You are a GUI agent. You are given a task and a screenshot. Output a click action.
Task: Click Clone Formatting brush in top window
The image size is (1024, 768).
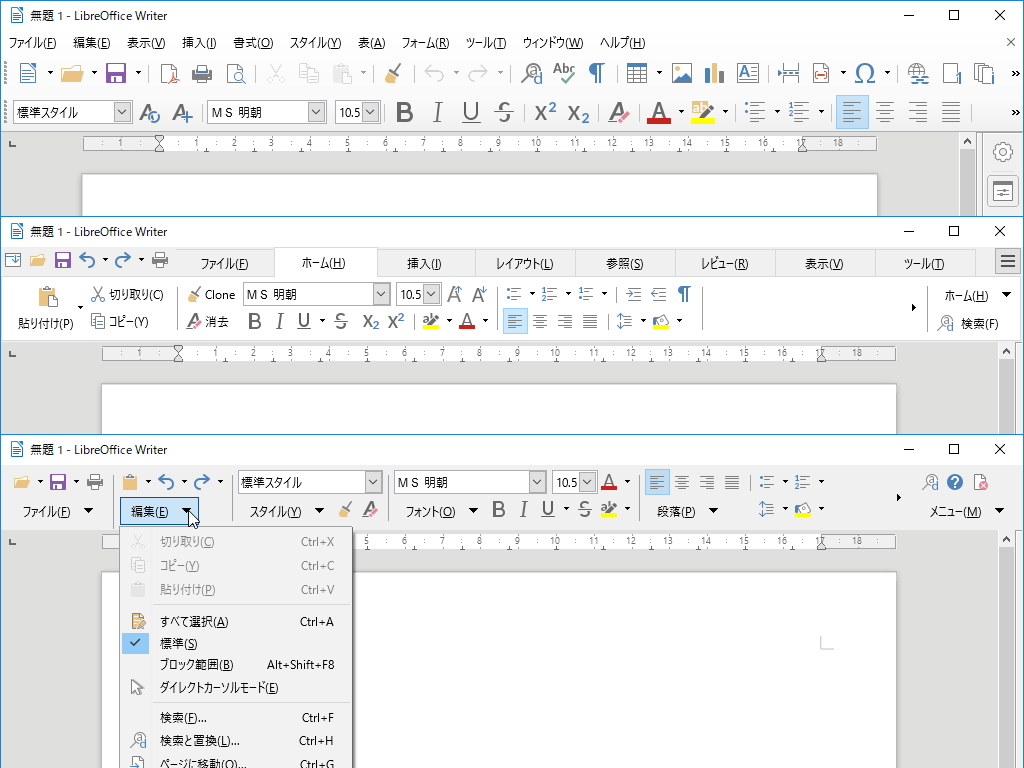coord(392,73)
